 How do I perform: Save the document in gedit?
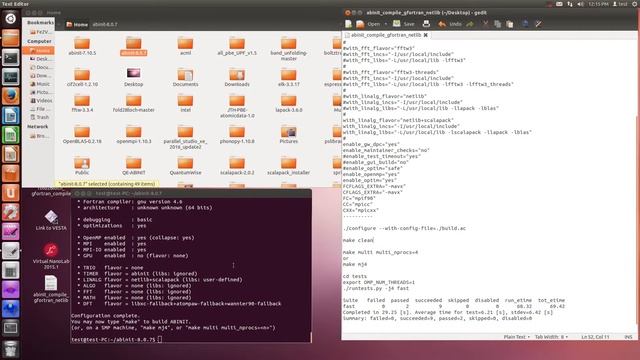(404, 24)
